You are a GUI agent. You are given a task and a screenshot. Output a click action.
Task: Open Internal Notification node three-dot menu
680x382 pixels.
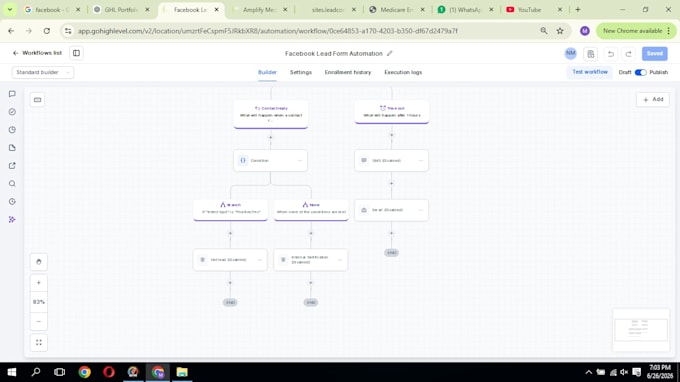(340, 260)
